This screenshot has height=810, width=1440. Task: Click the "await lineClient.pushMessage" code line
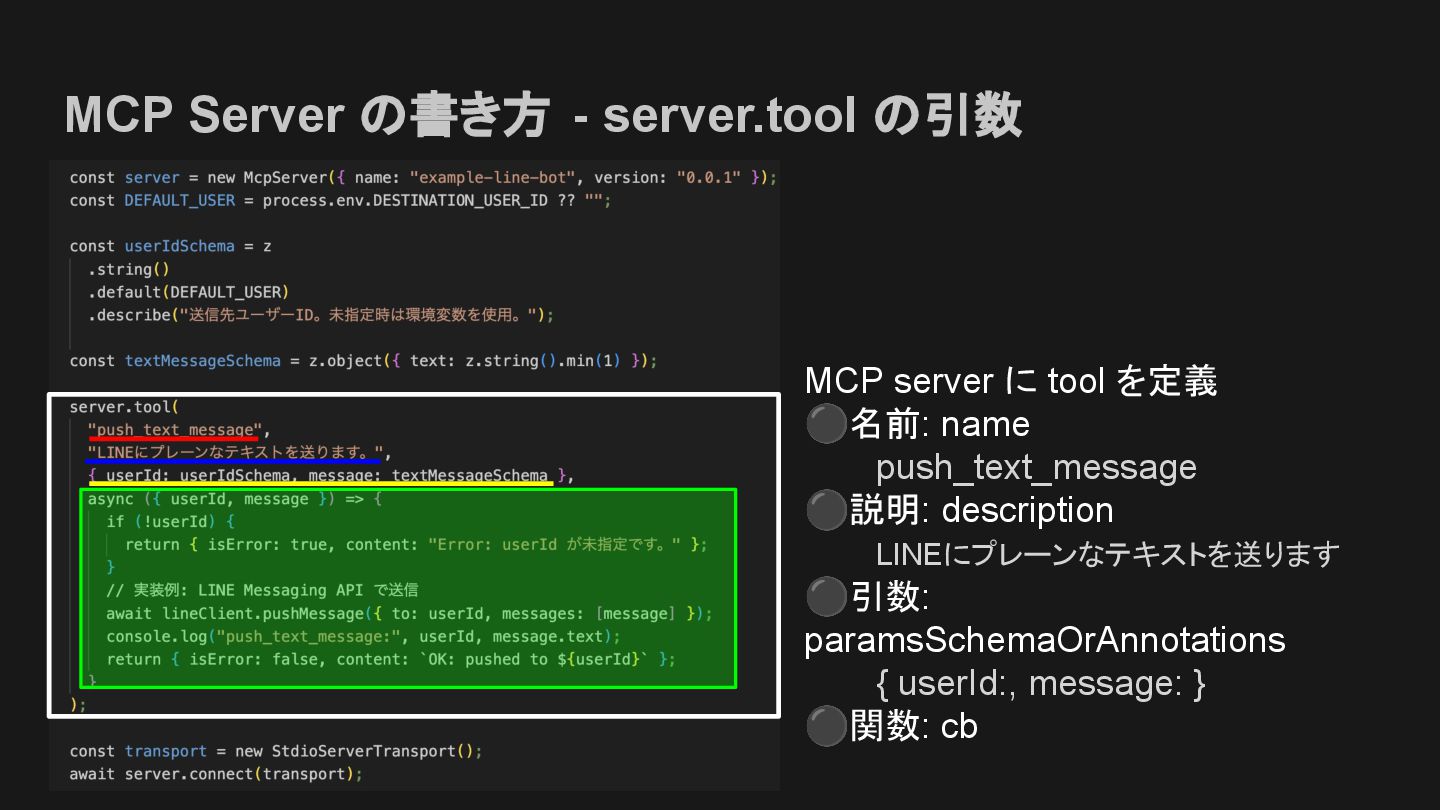coord(409,613)
